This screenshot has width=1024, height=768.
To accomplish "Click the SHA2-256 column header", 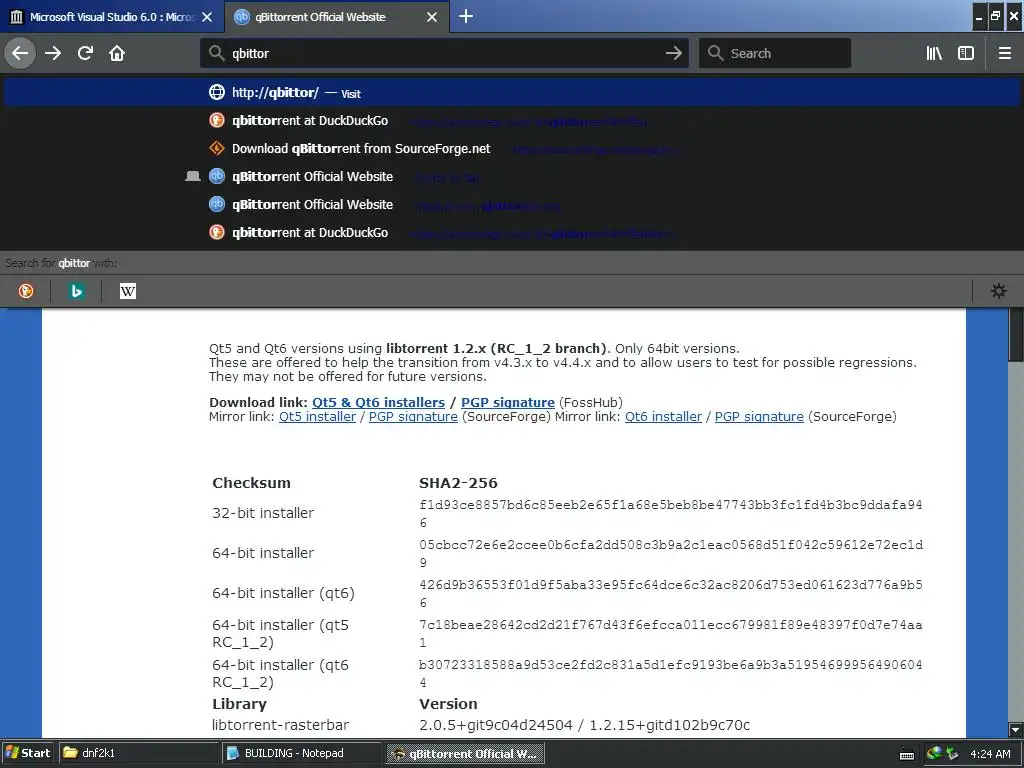I will (458, 483).
